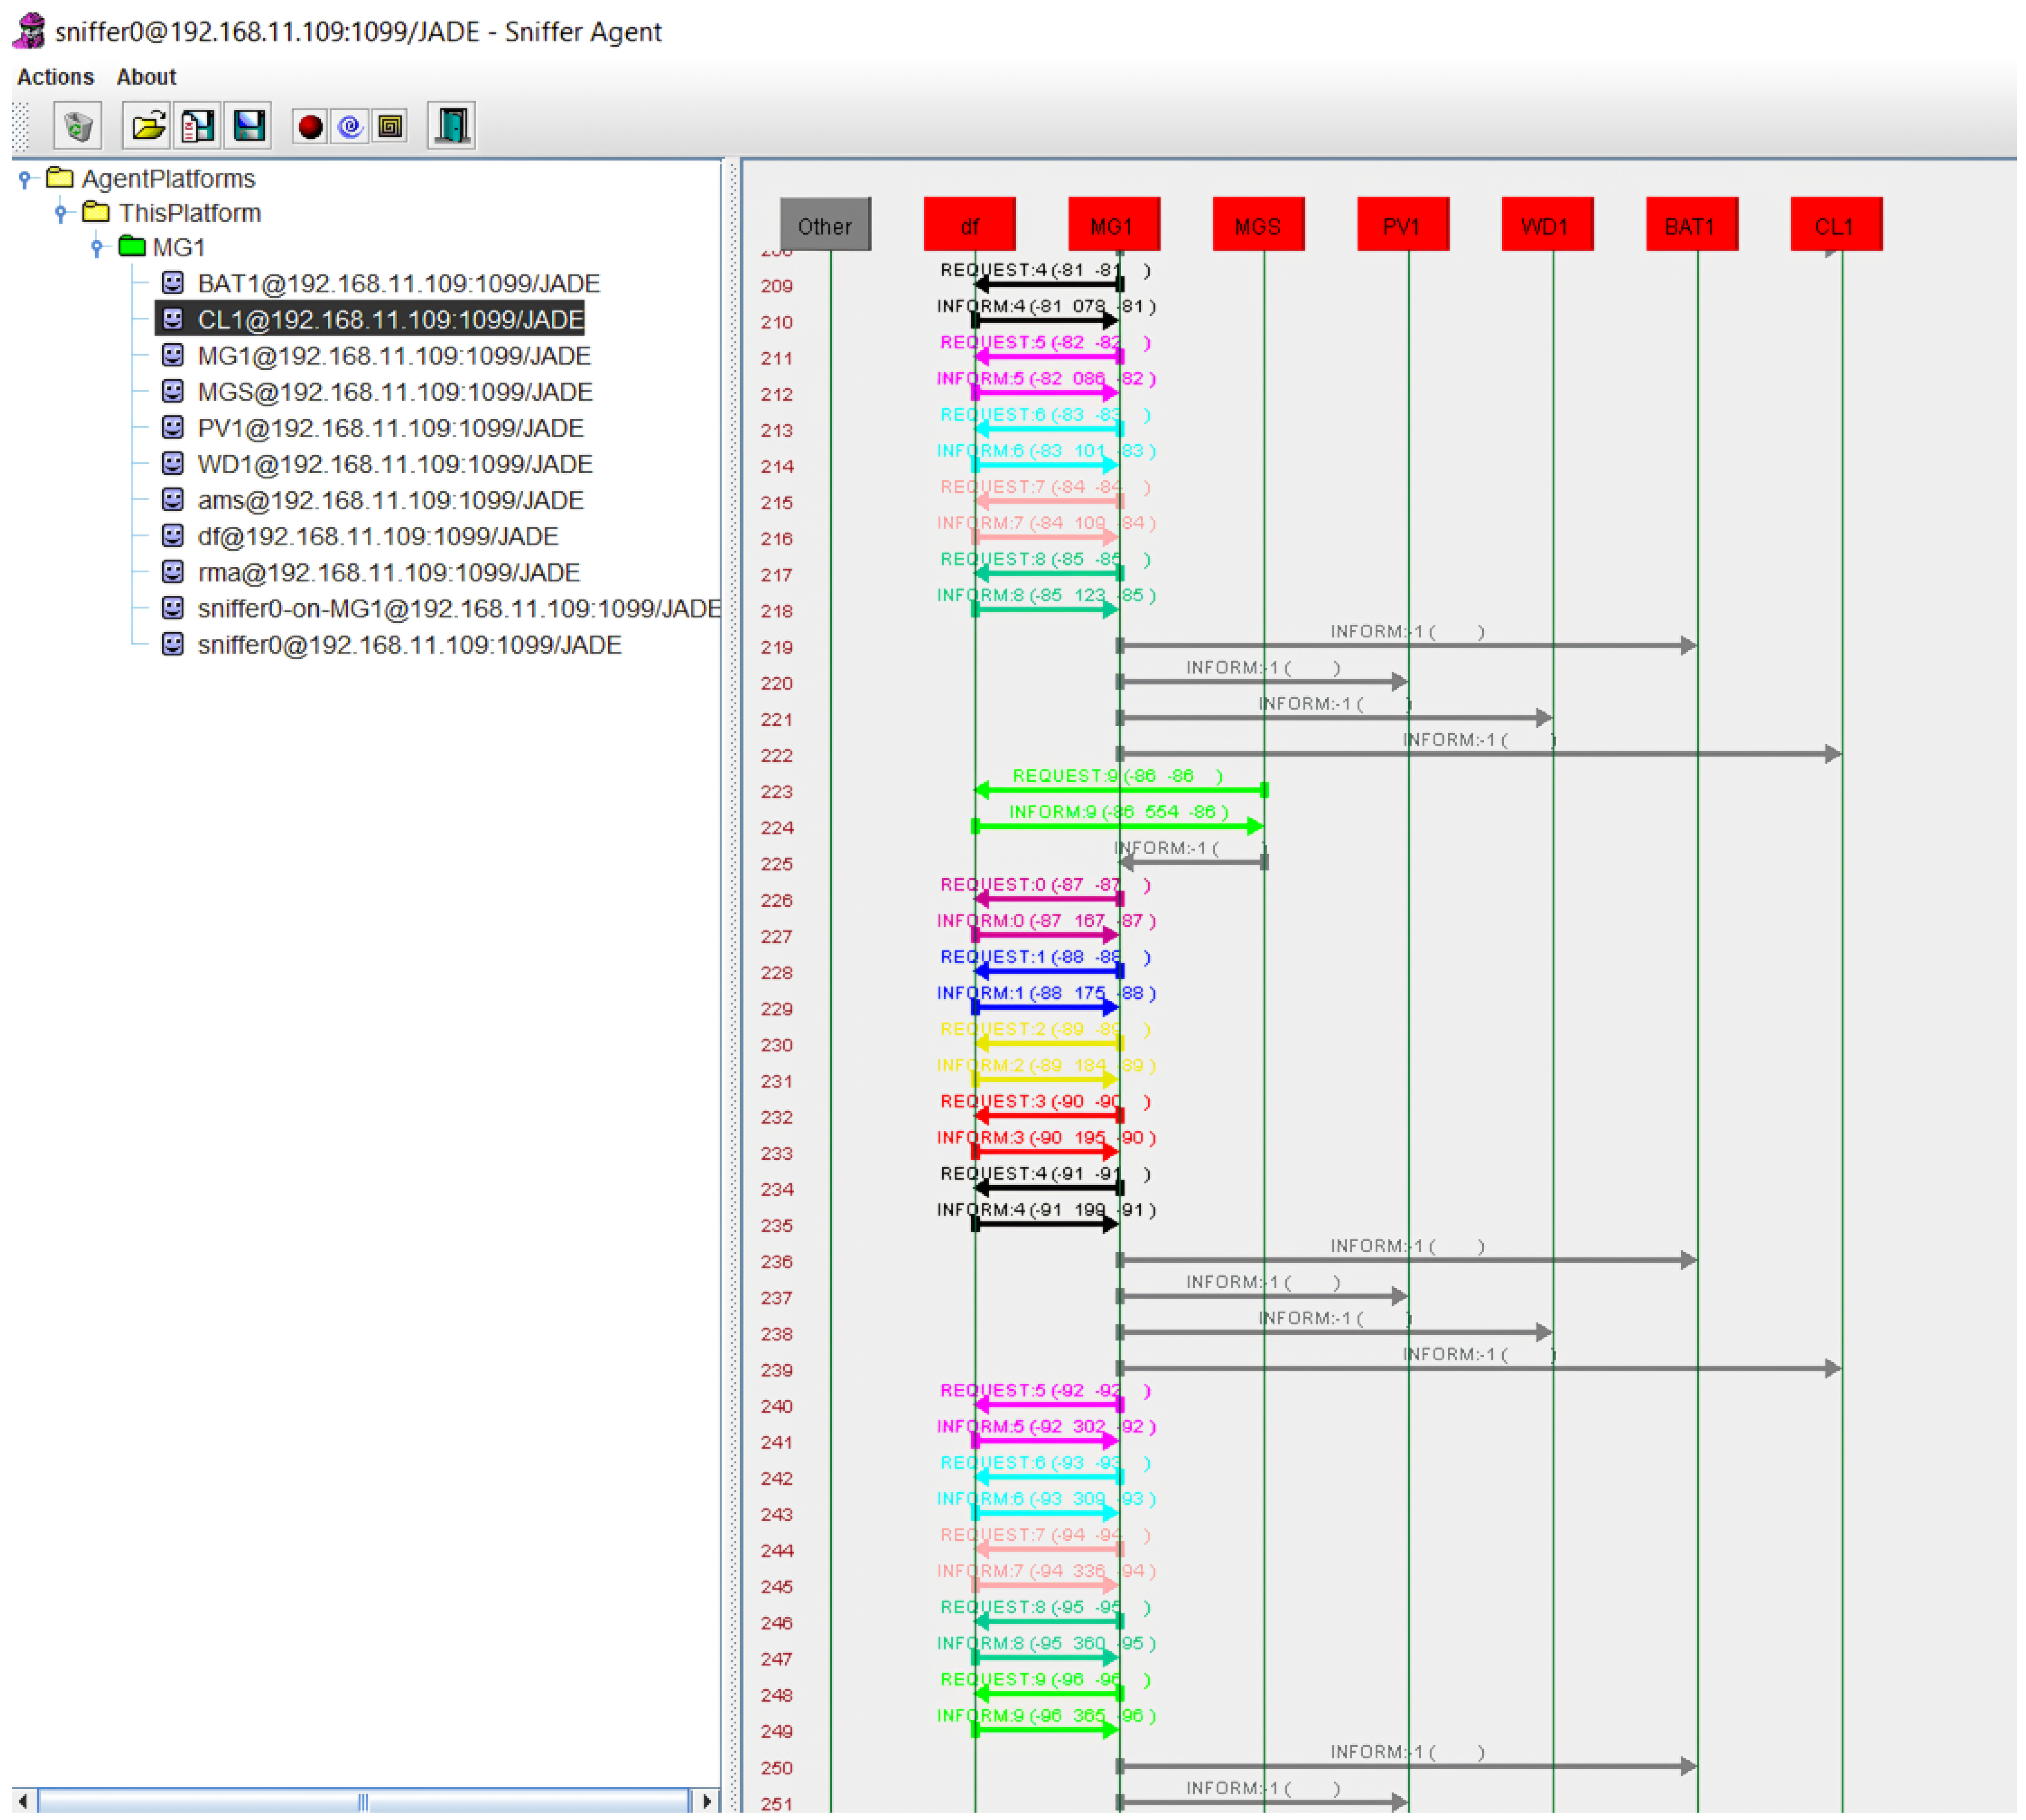This screenshot has width=2026, height=1820.
Task: Collapse the ThisPlatform tree node handle
Action: (61, 213)
